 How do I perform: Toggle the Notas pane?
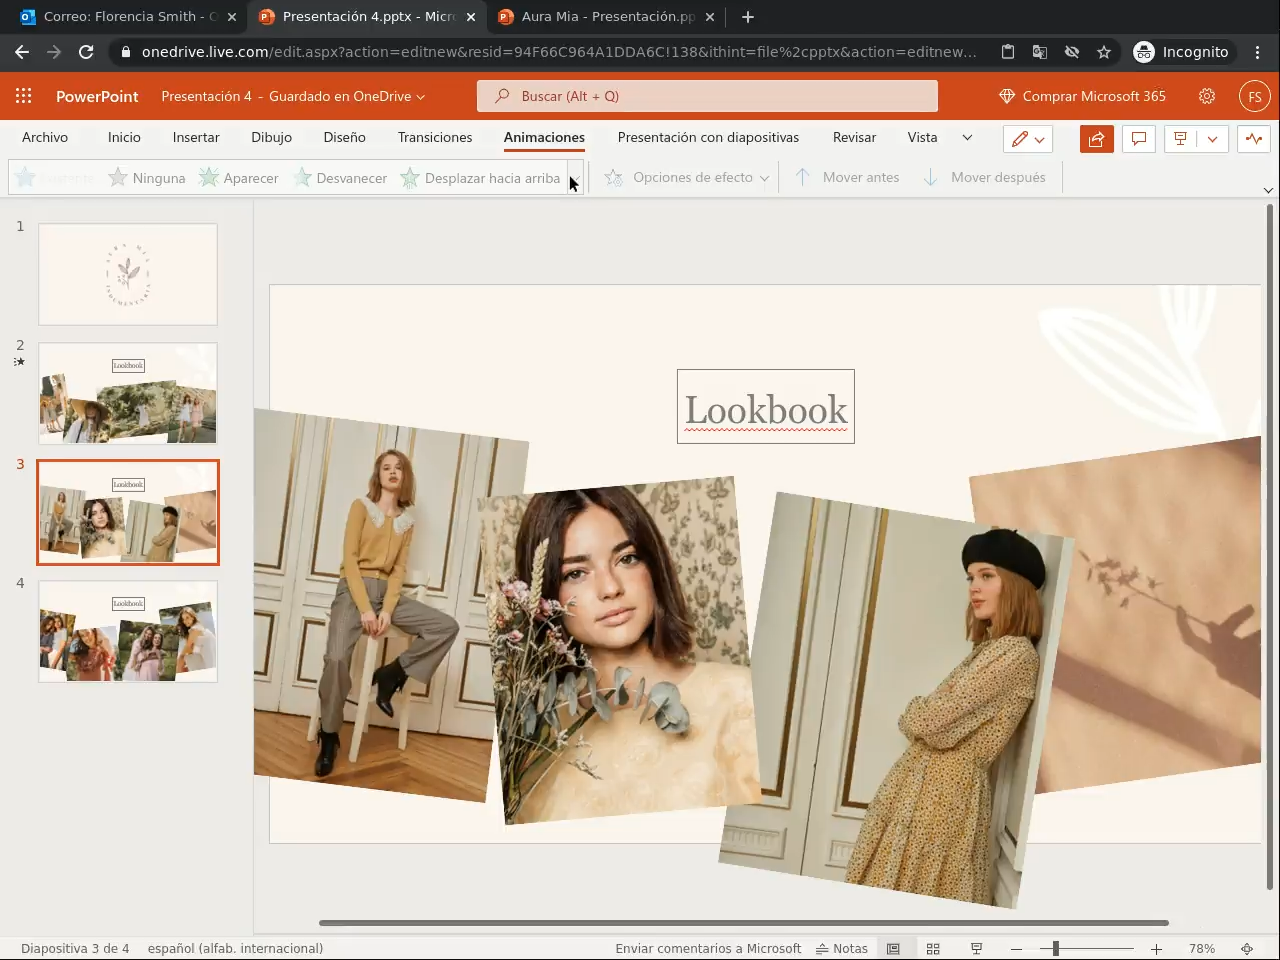coord(842,948)
